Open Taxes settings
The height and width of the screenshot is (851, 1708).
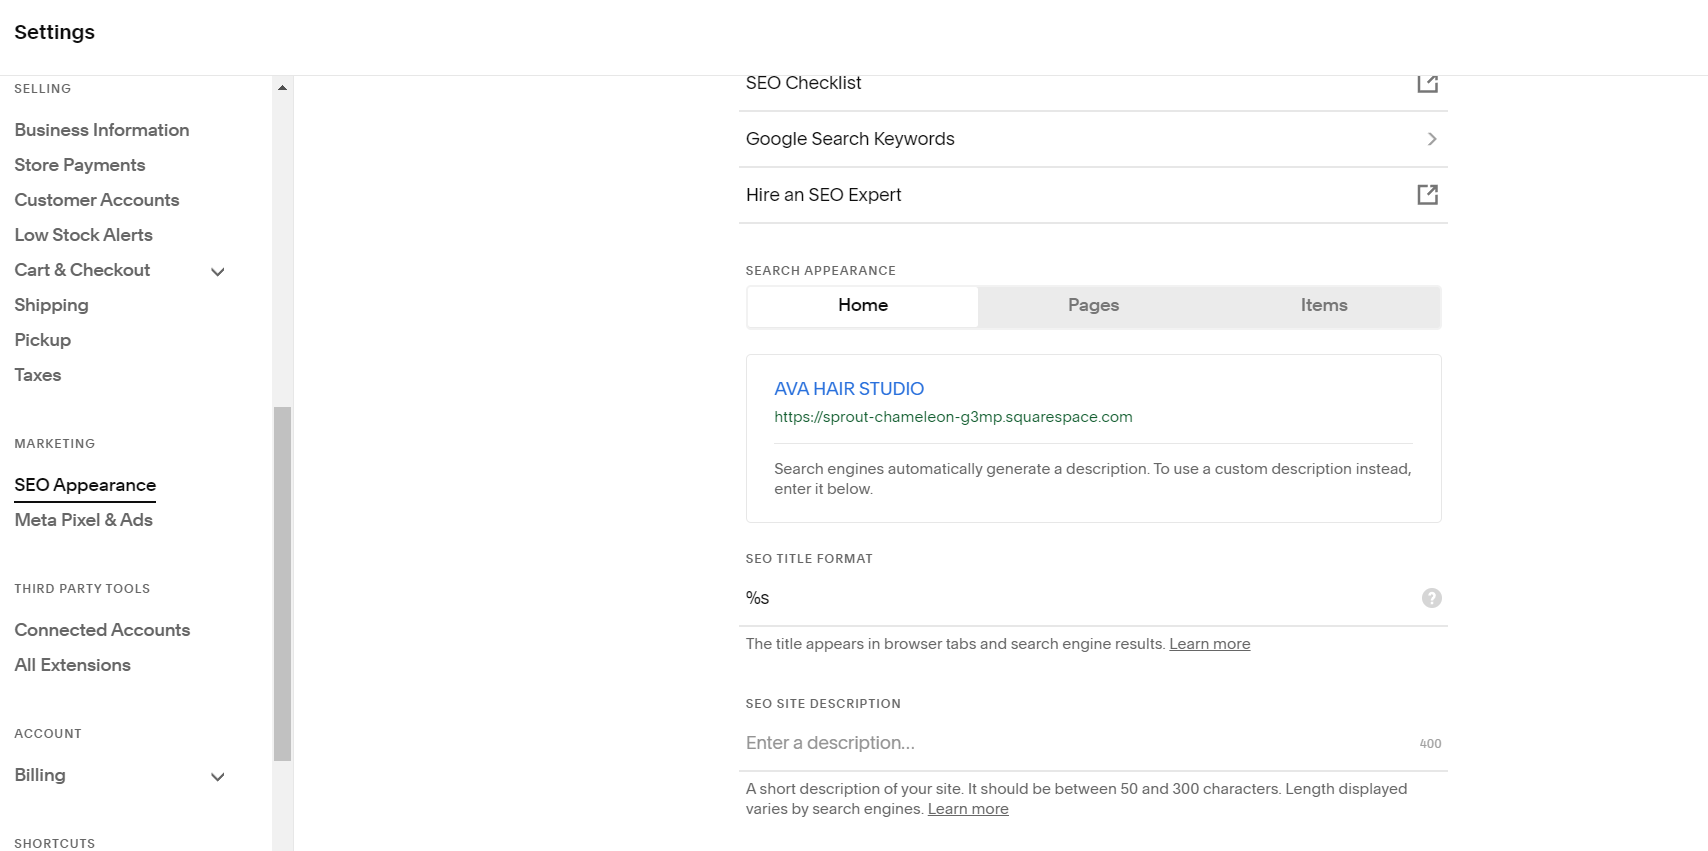pos(38,375)
